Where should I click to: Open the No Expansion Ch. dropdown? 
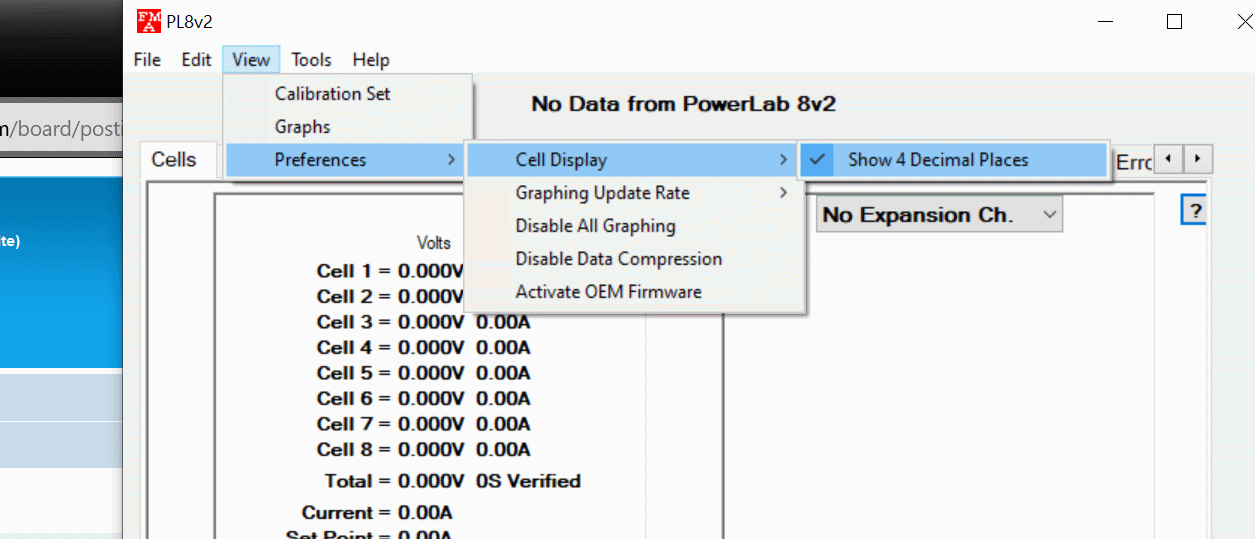coord(938,215)
